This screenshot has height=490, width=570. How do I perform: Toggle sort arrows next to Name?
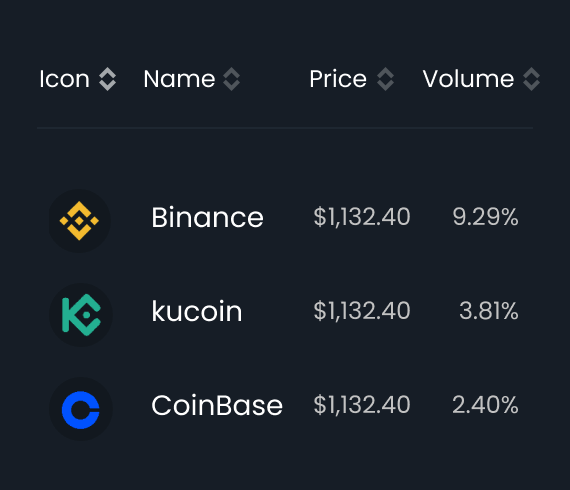coord(232,79)
